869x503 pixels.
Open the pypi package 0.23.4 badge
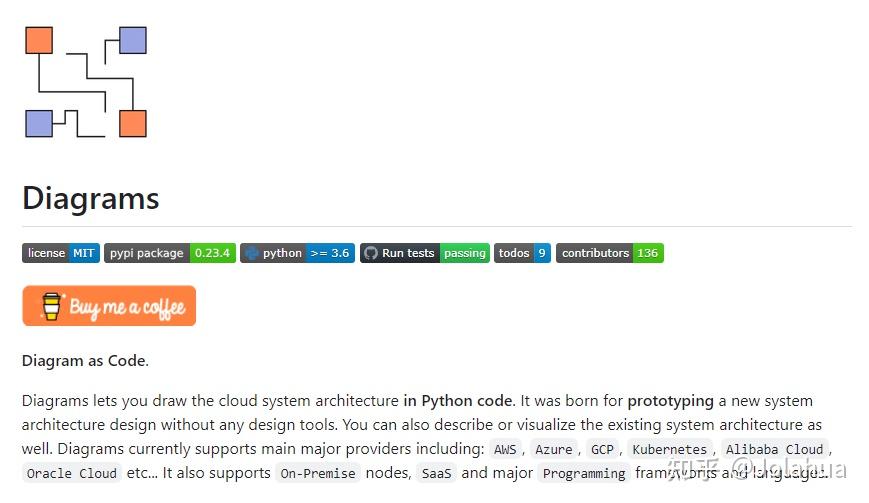tap(170, 253)
